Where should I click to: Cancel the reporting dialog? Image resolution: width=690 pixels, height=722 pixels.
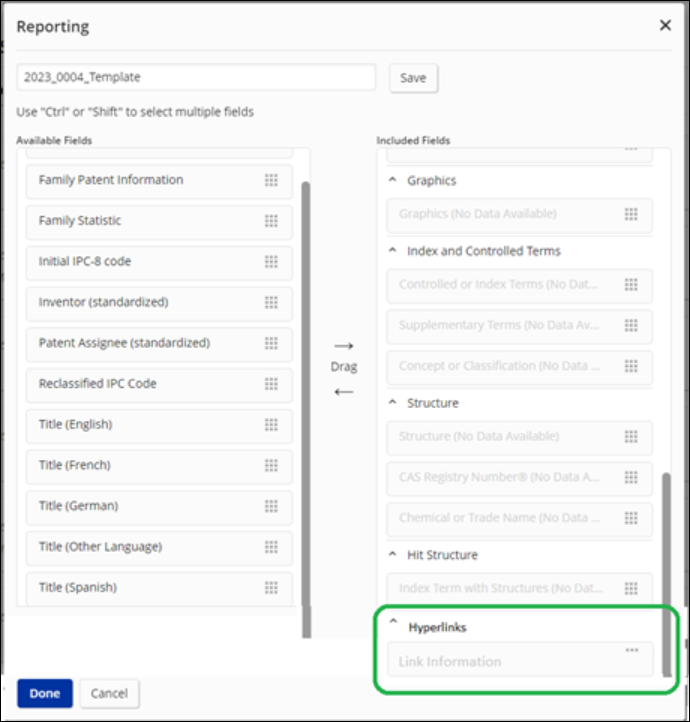pyautogui.click(x=109, y=693)
